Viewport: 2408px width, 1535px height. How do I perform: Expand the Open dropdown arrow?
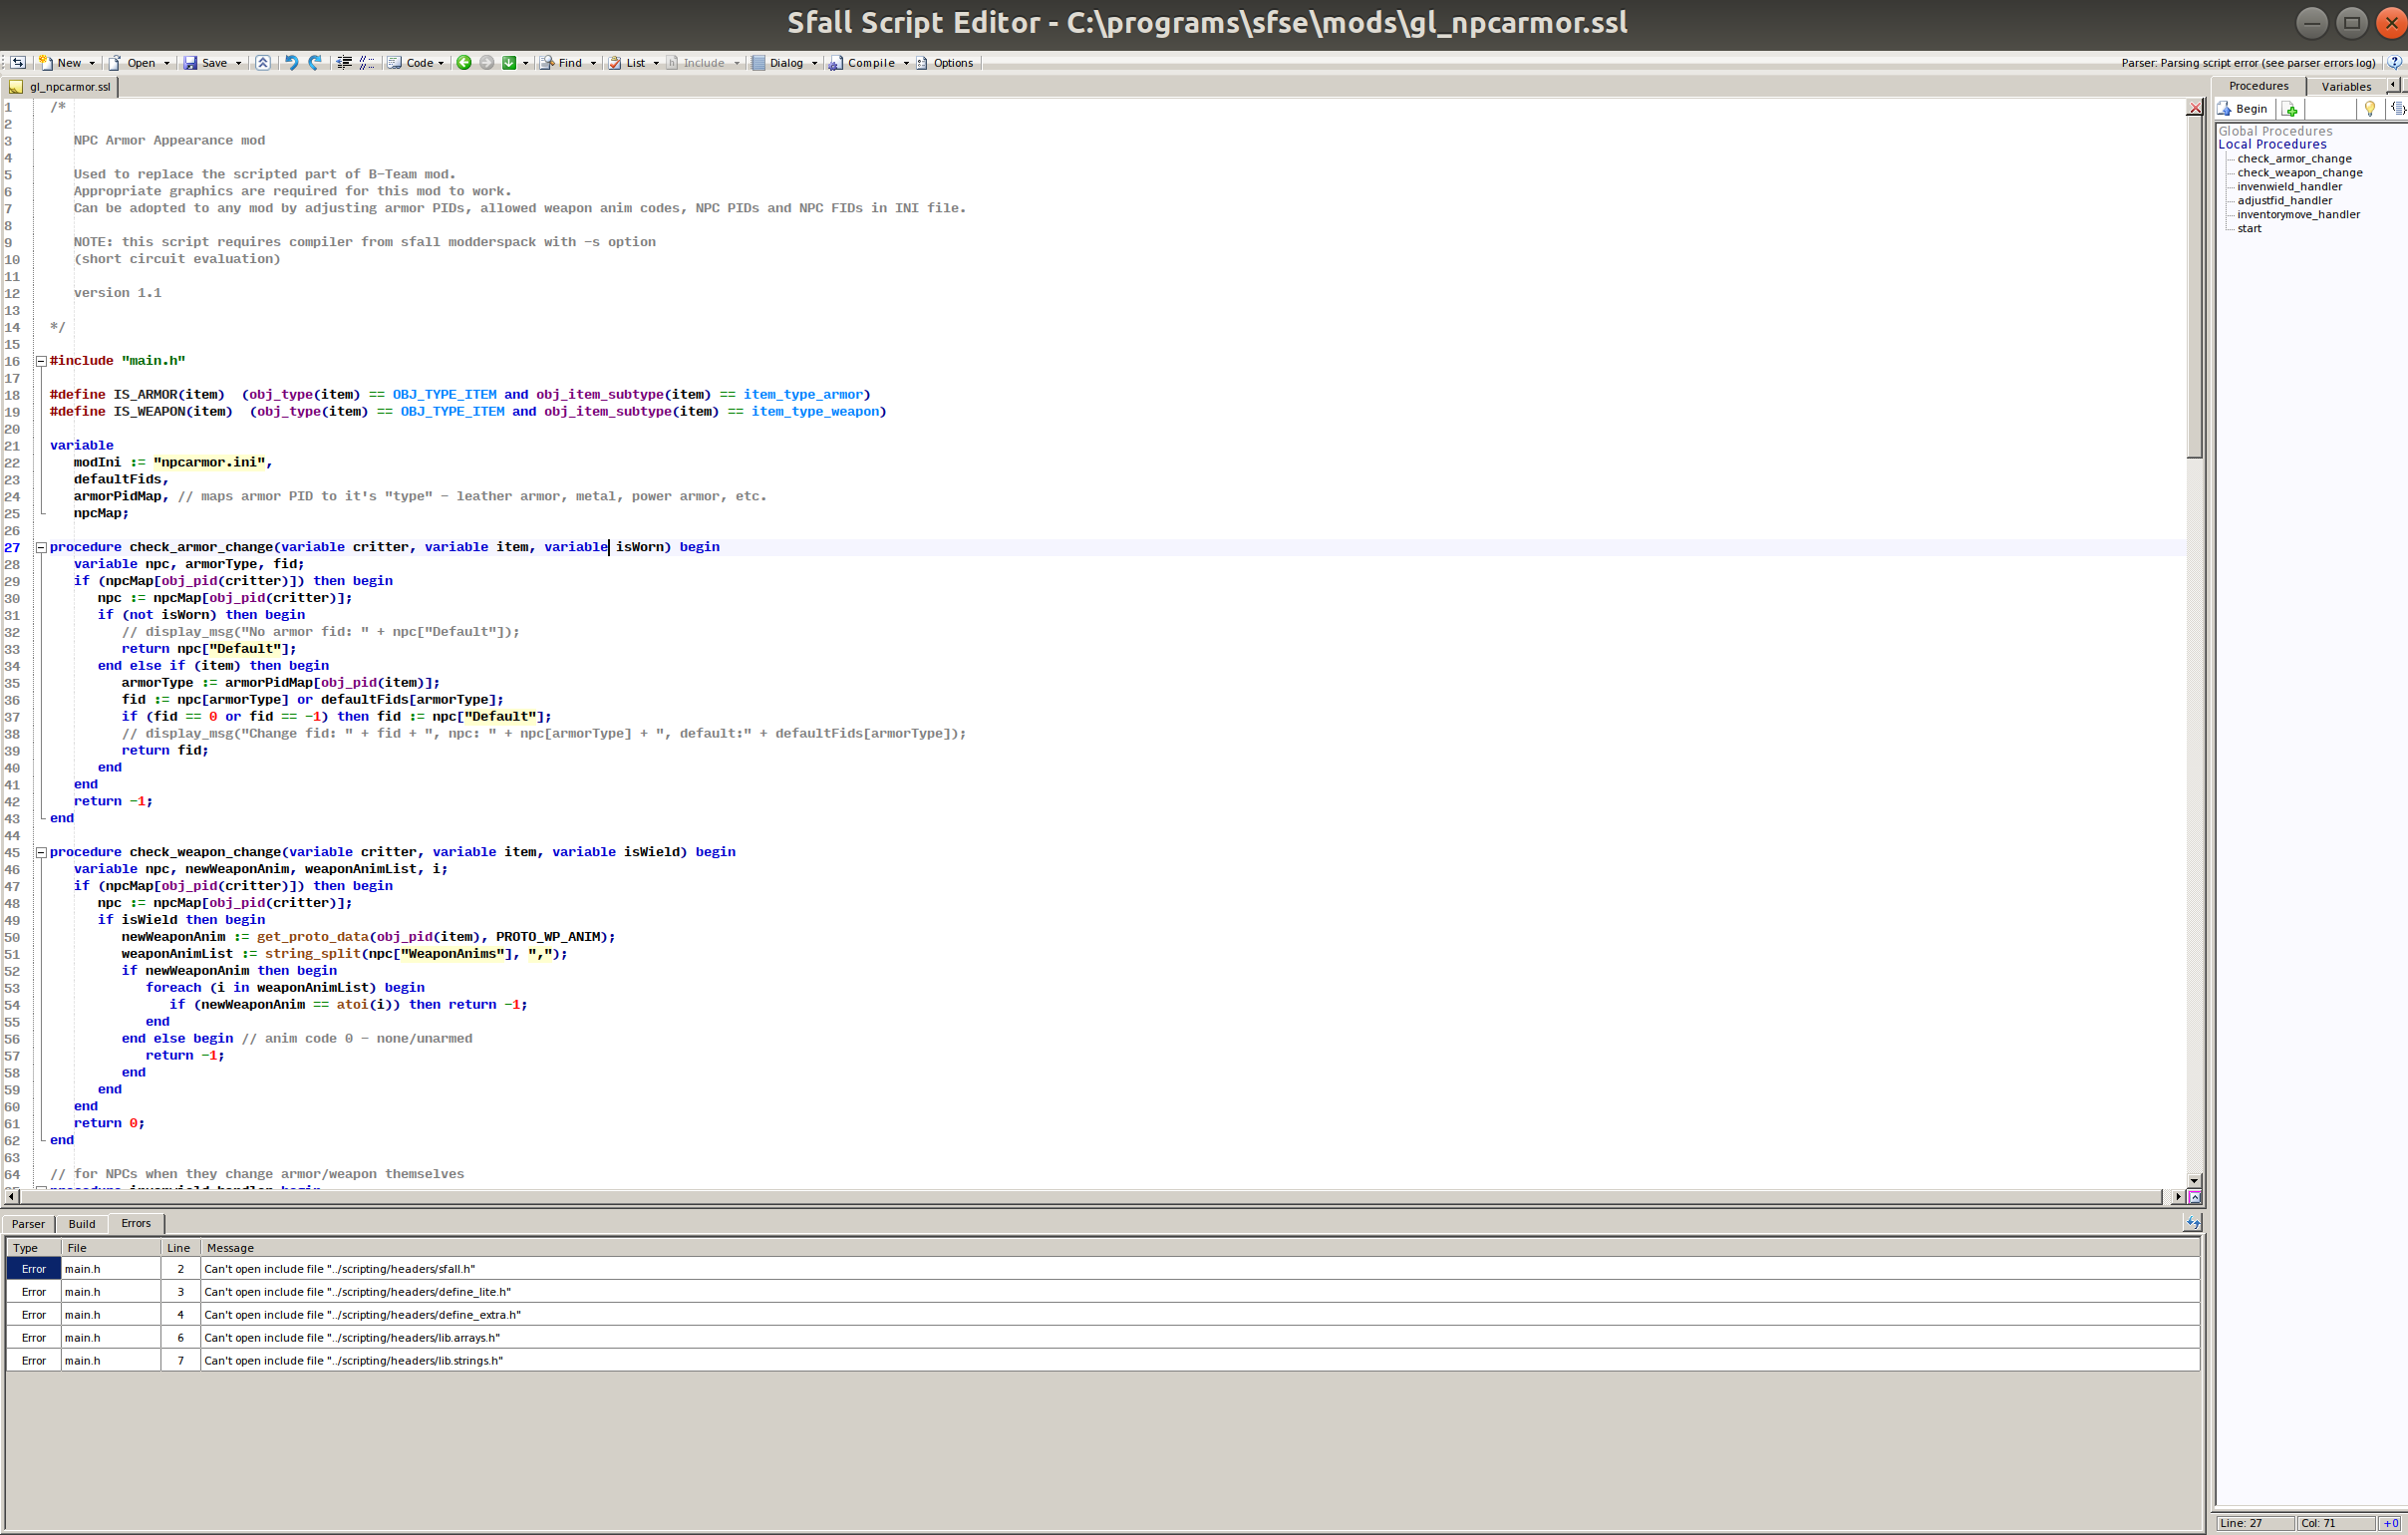coord(166,63)
